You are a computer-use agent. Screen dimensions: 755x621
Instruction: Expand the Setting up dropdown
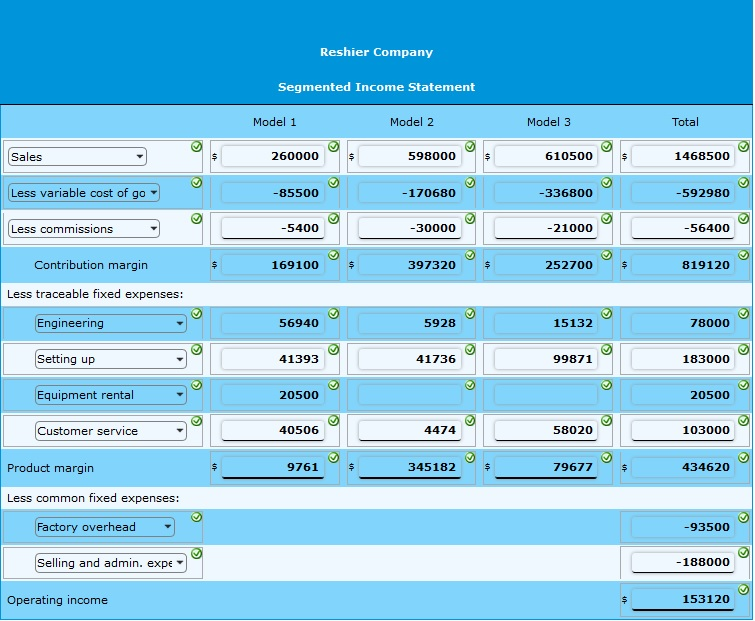coord(111,359)
